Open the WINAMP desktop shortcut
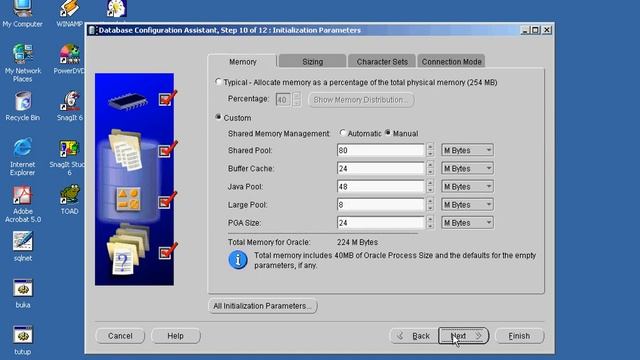 [x=69, y=13]
